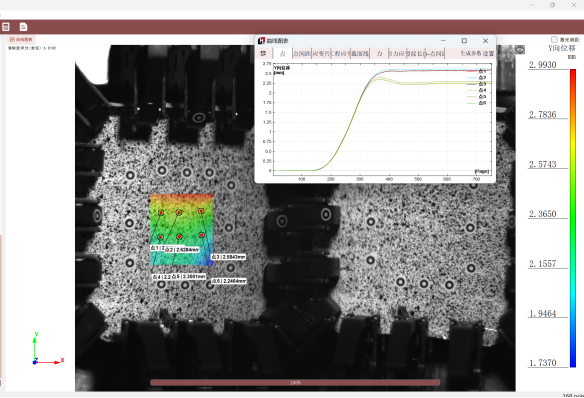Click the XYZ coordinate axis indicator

pos(48,349)
